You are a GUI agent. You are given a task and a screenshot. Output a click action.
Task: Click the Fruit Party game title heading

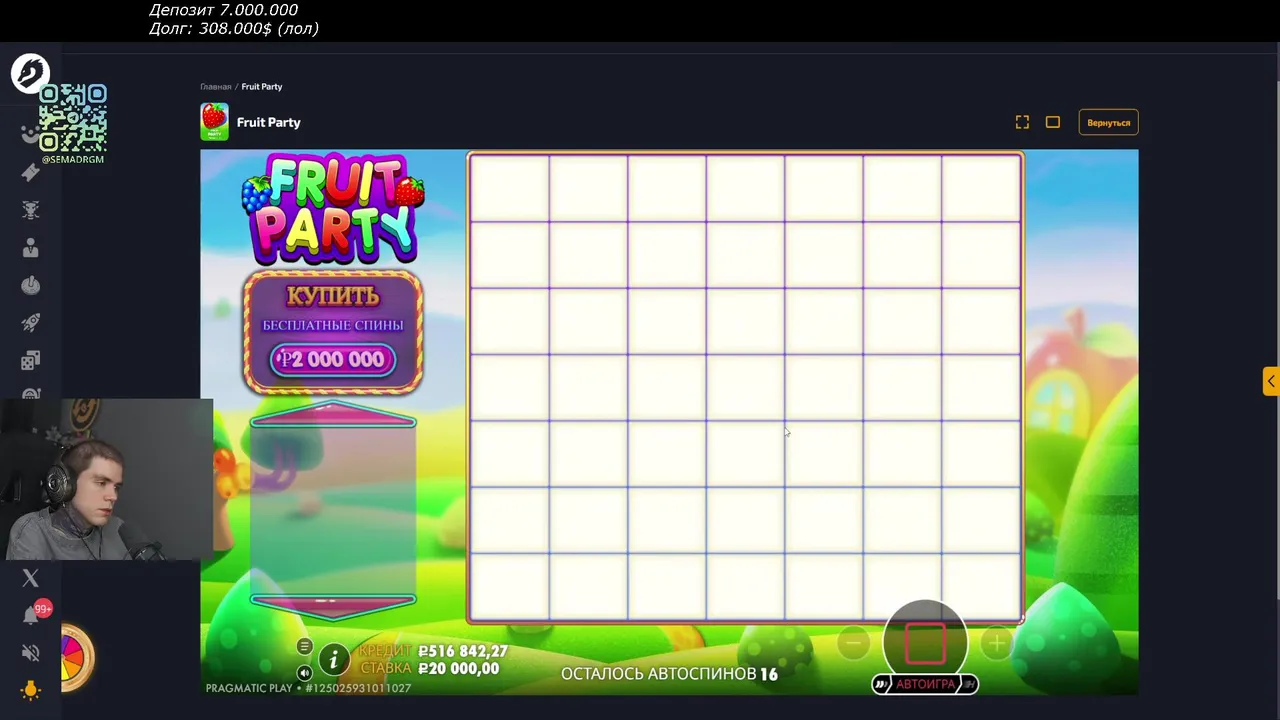pos(269,122)
